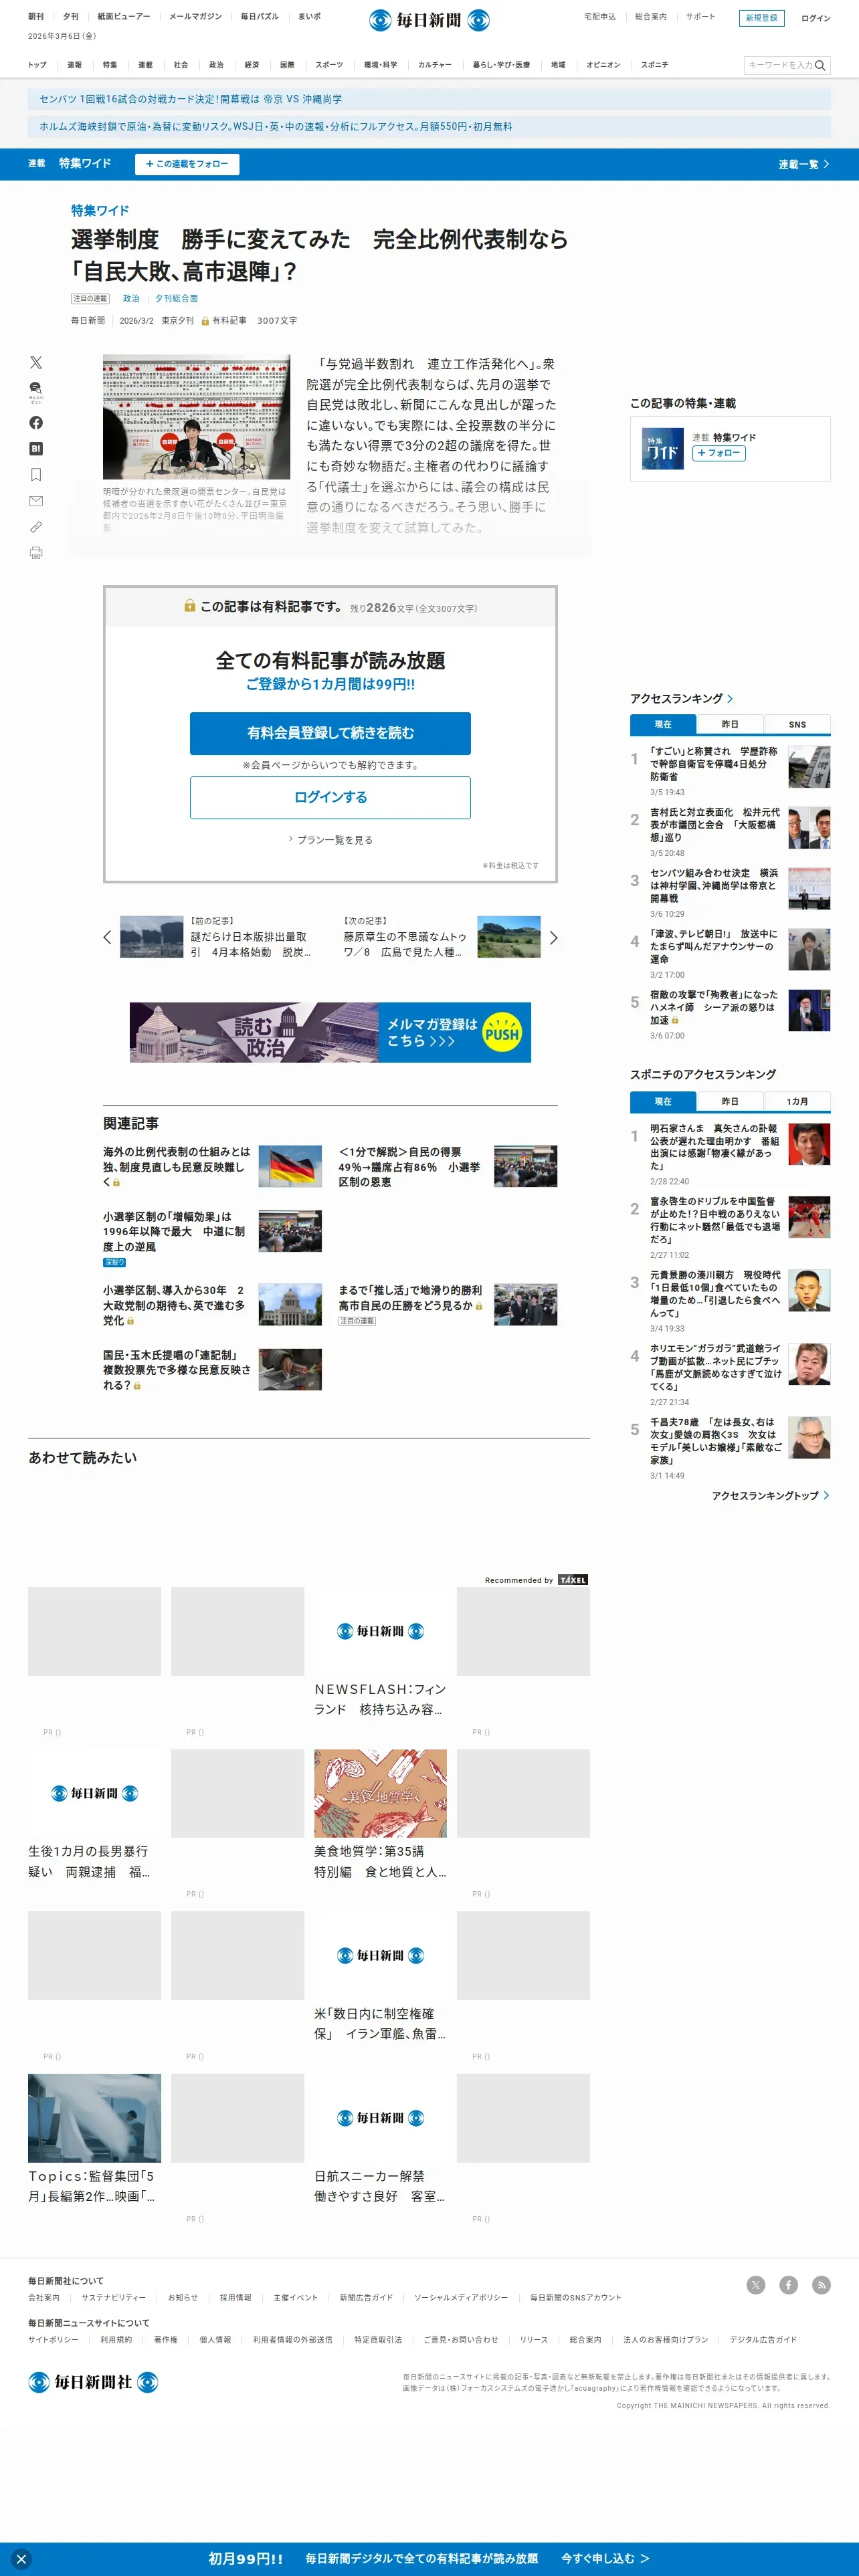Click 有料会員登録して続きを読む button
859x2576 pixels.
pos(330,733)
